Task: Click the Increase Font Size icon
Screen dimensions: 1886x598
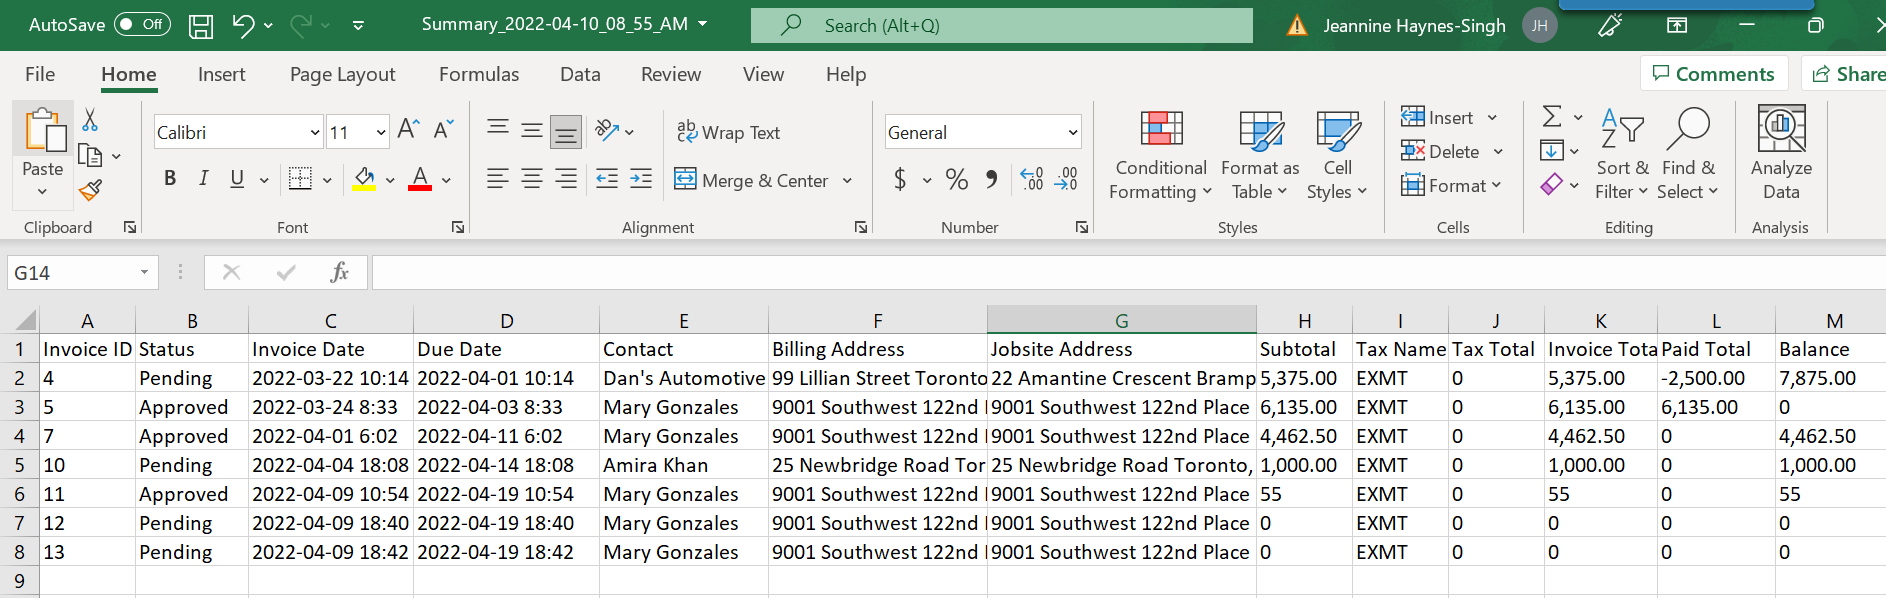Action: (x=408, y=130)
